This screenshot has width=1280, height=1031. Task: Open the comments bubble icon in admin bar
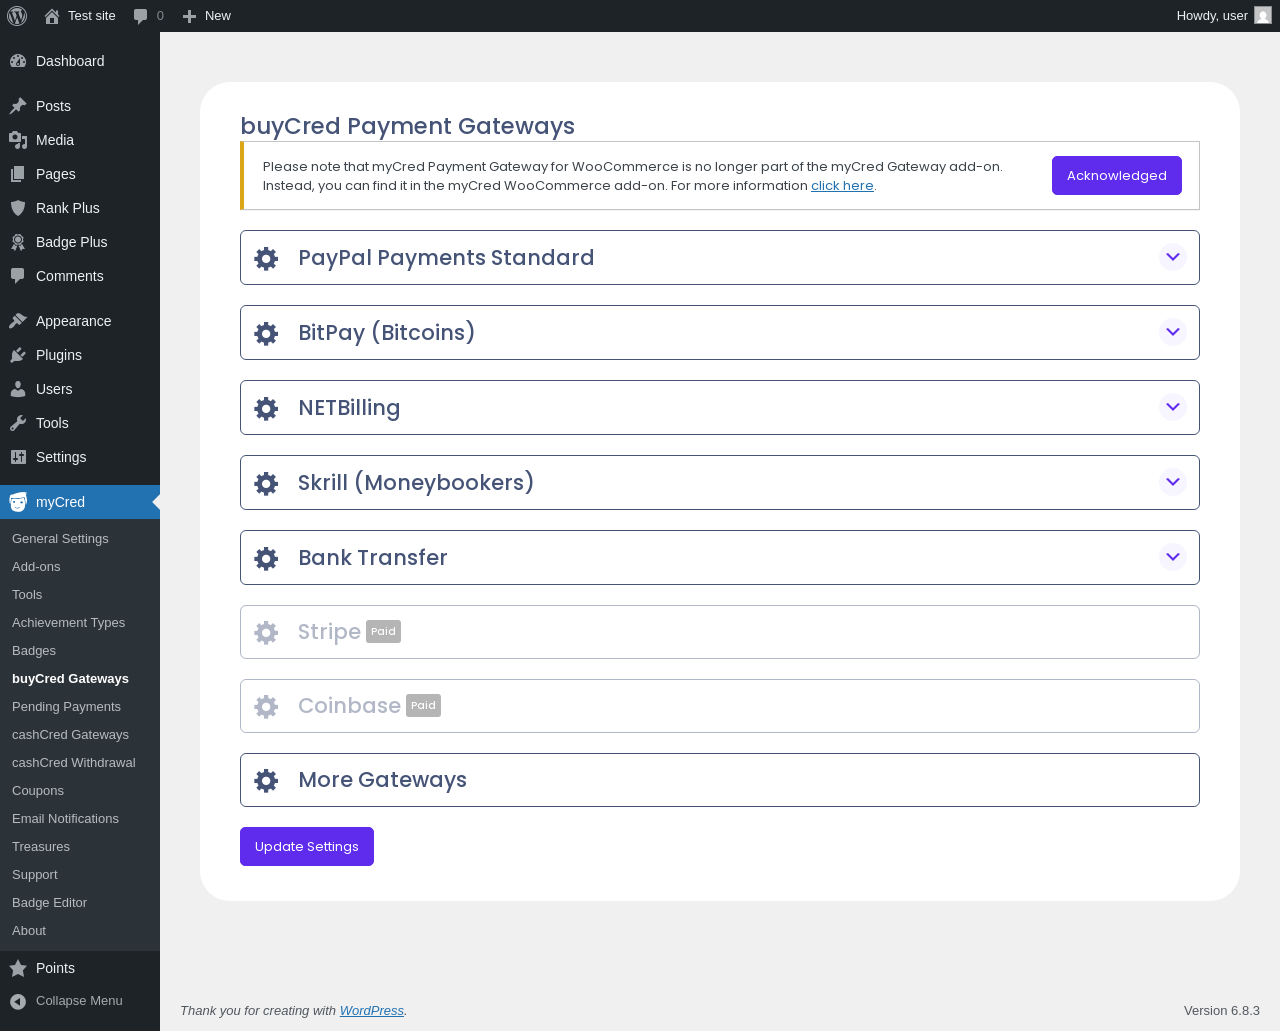[141, 16]
